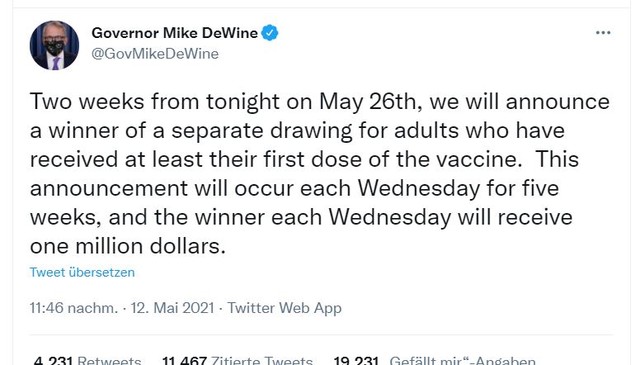Open Governor Mike DeWine's profile picture
This screenshot has width=640, height=365.
54,45
